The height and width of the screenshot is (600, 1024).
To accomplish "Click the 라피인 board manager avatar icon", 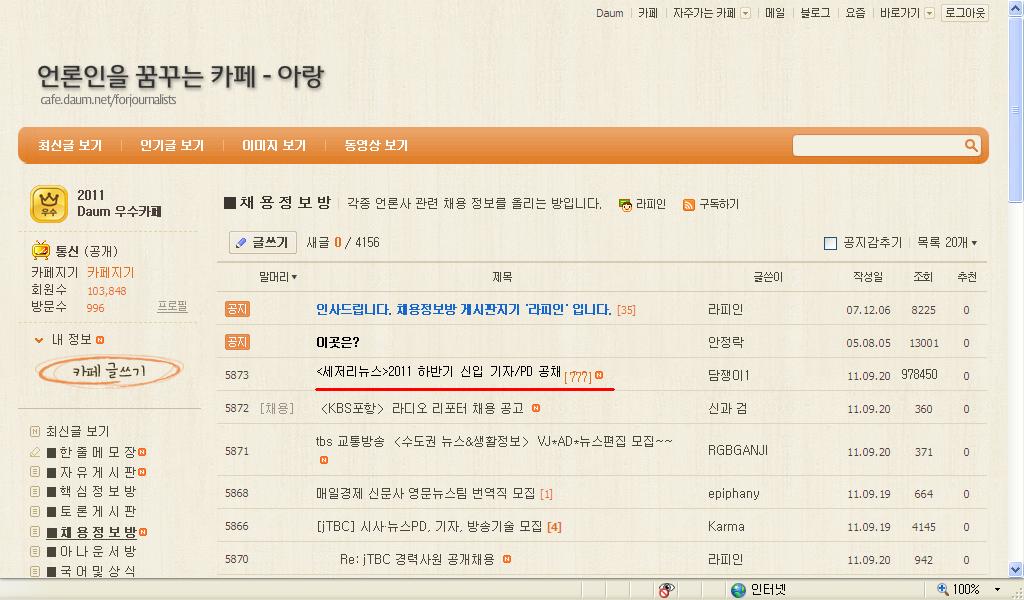I will 625,205.
